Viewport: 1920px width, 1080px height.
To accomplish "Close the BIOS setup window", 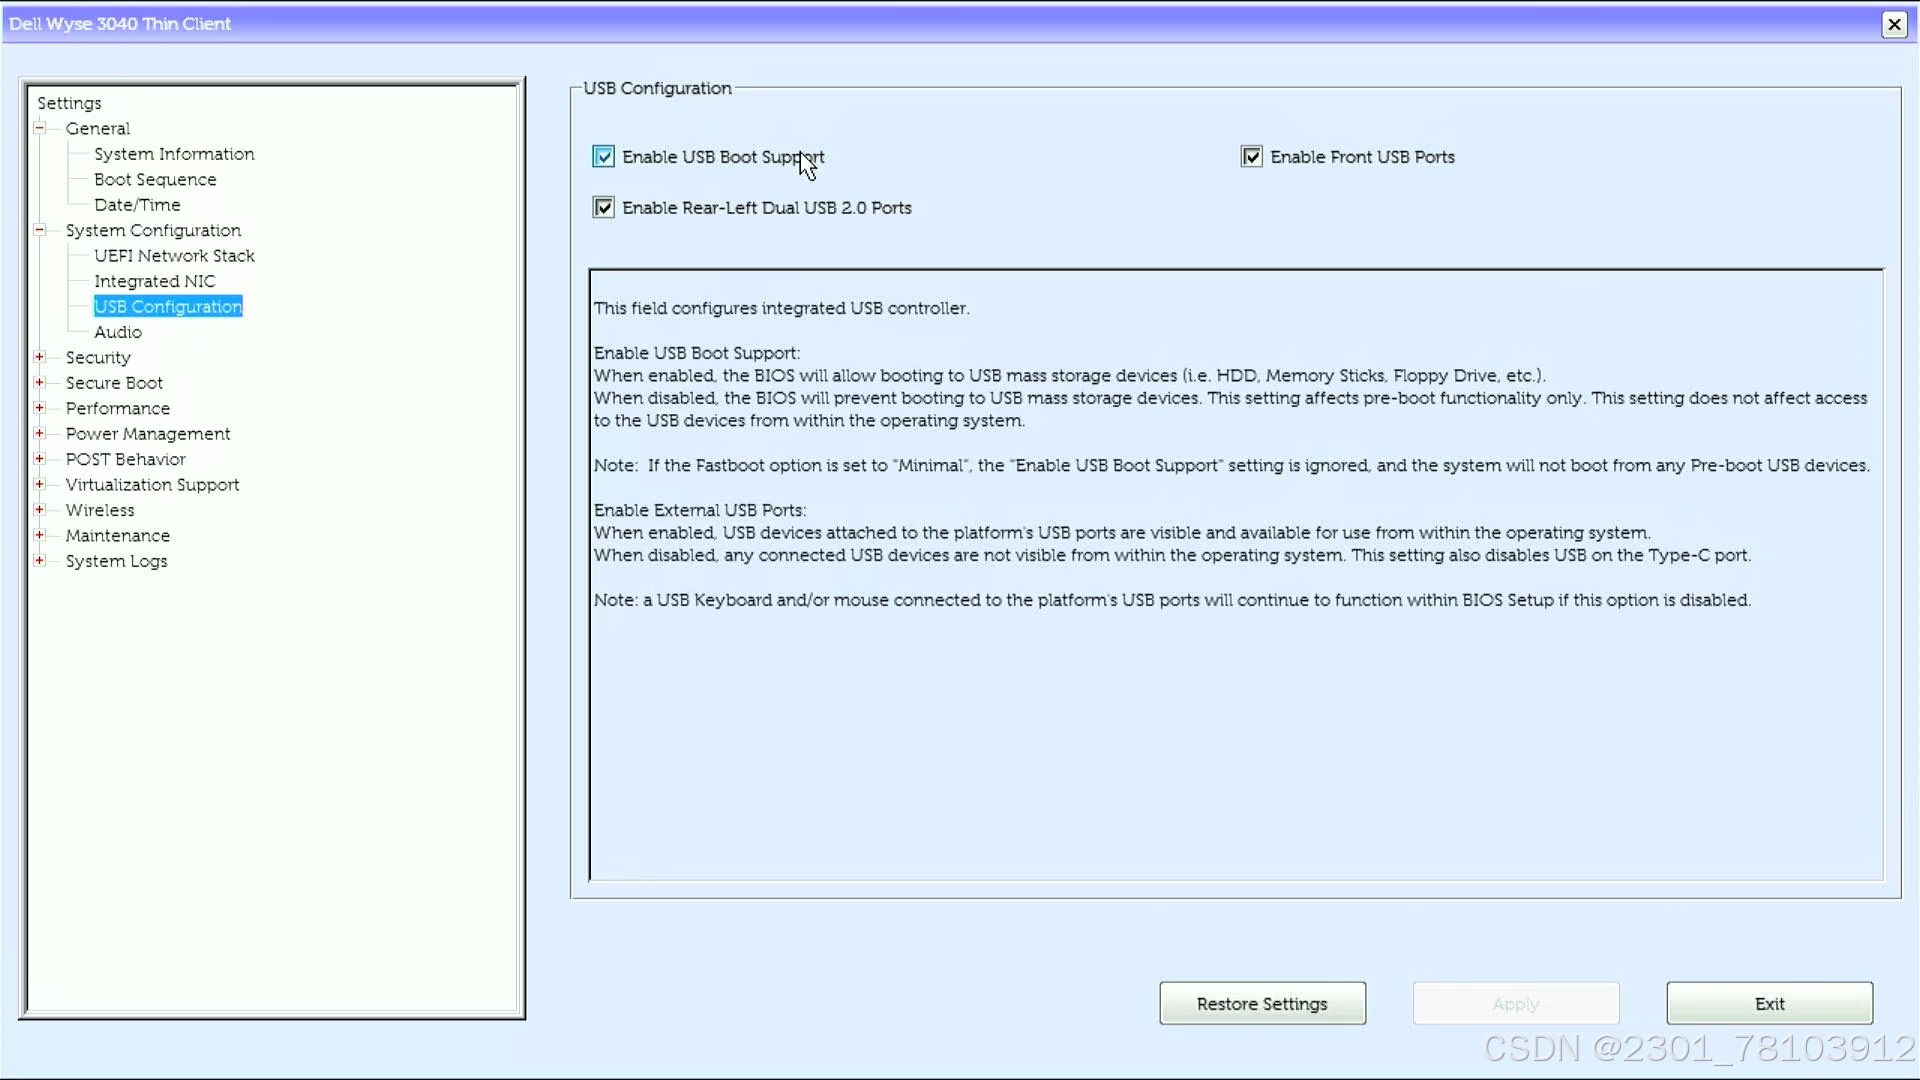I will (1894, 24).
